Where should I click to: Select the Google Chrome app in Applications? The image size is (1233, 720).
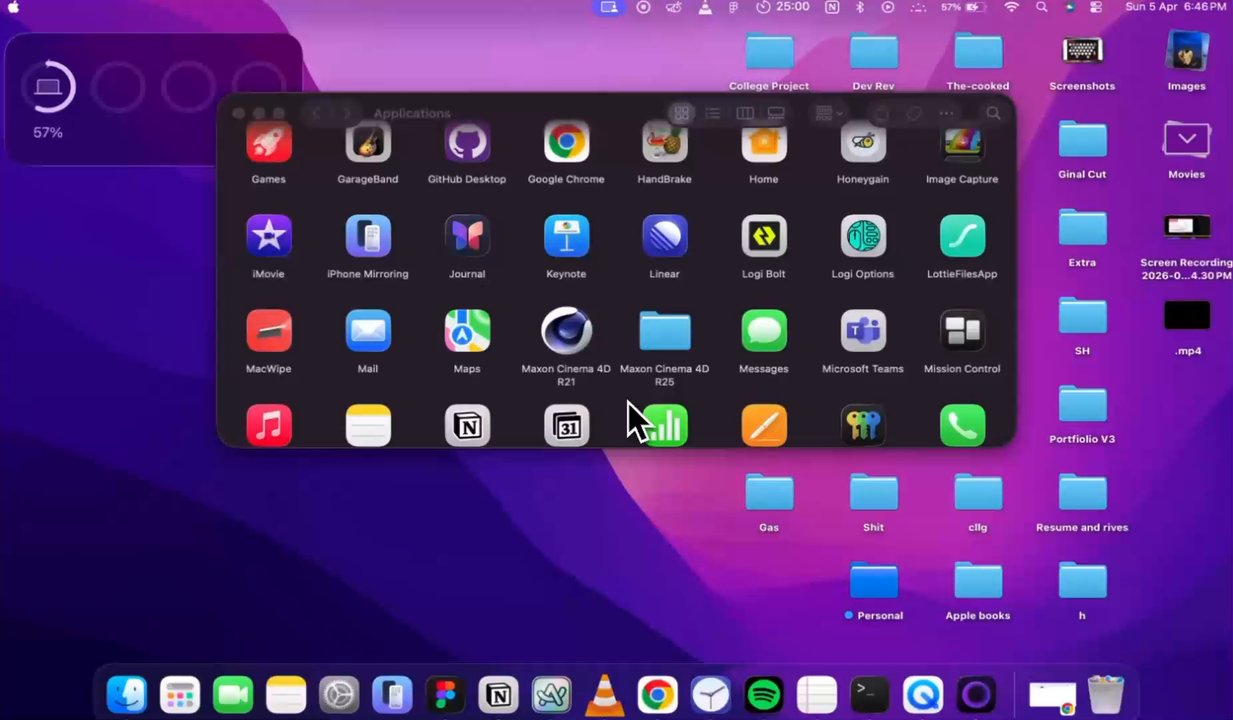[x=566, y=144]
